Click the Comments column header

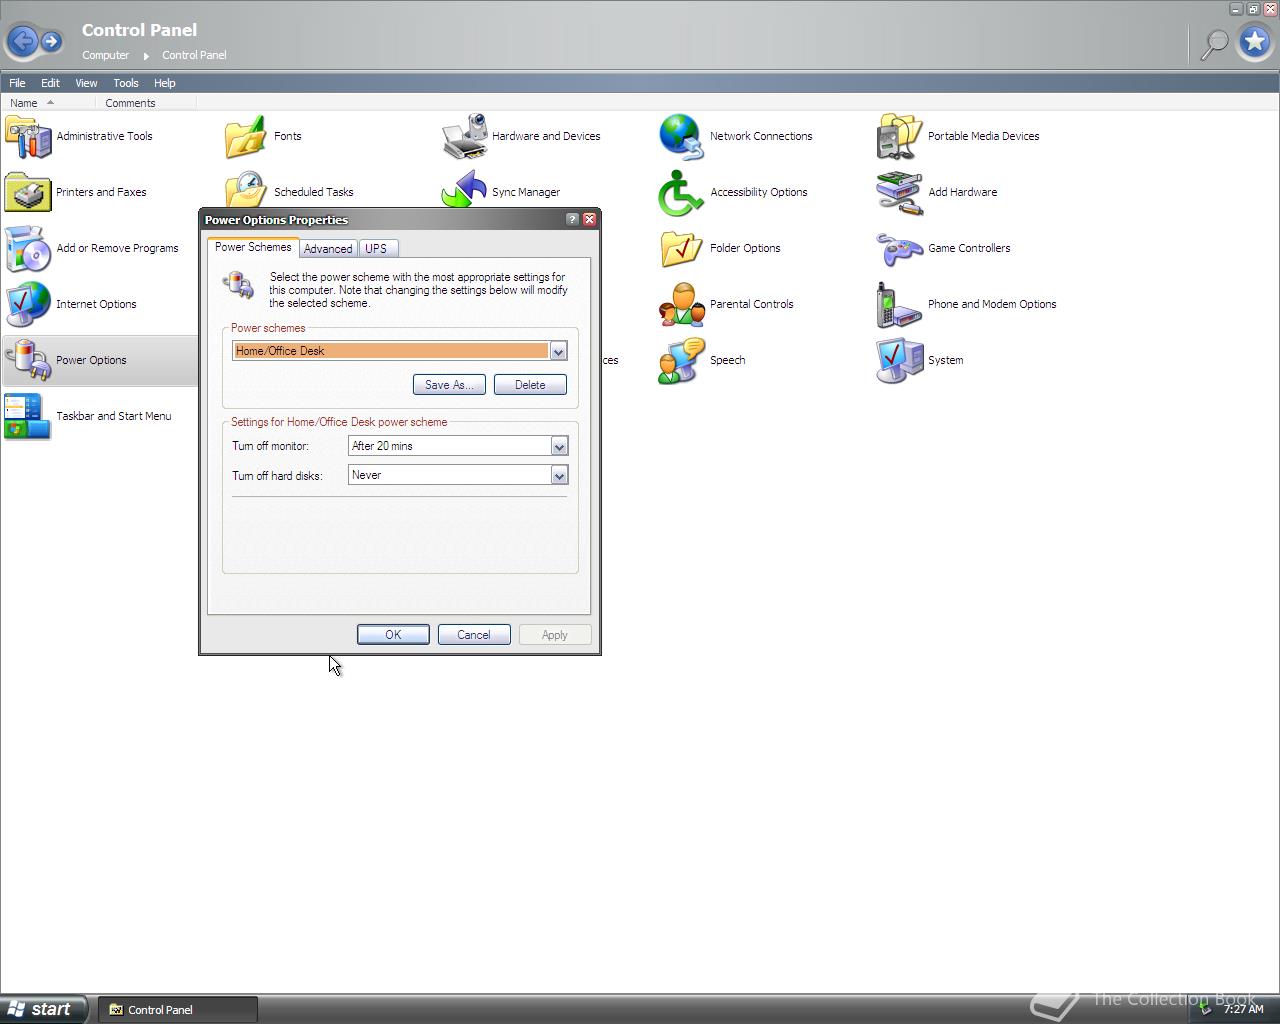(147, 103)
